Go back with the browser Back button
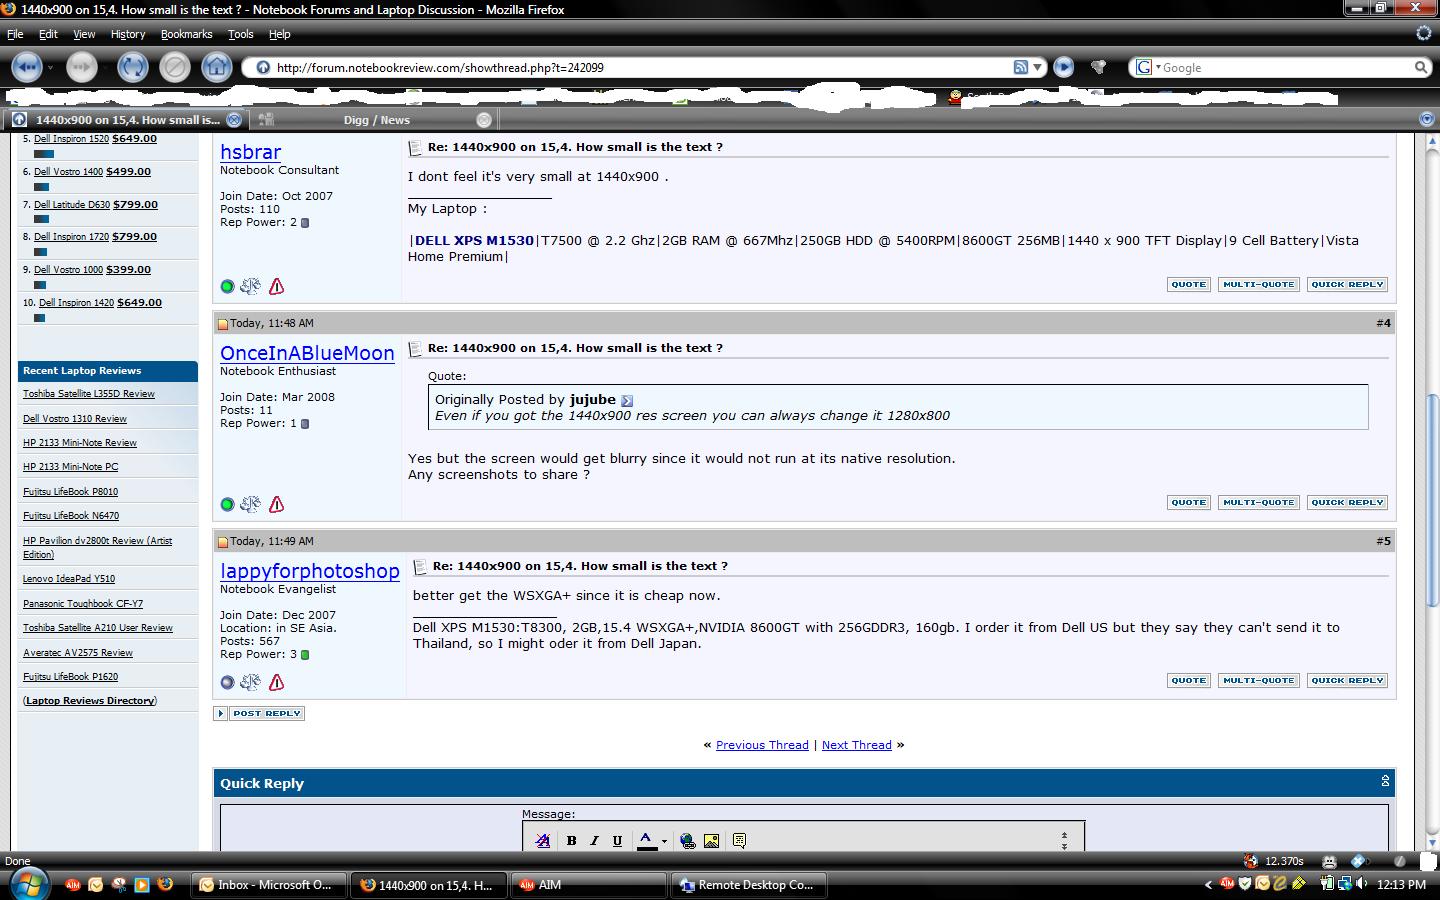This screenshot has width=1440, height=900. pos(27,67)
